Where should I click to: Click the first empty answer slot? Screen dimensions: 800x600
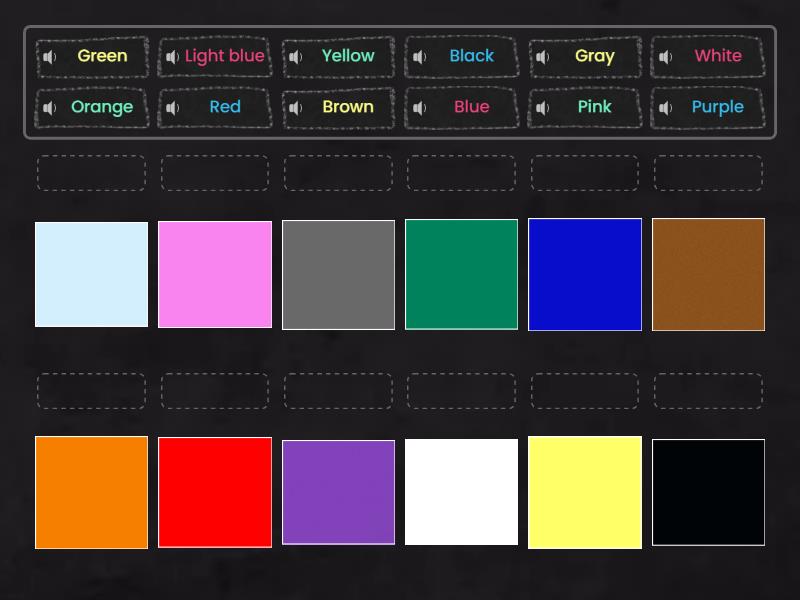pos(91,172)
